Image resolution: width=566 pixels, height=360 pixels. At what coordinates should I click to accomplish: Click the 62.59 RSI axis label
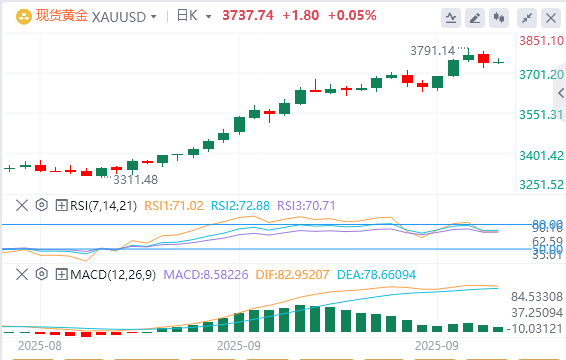547,241
